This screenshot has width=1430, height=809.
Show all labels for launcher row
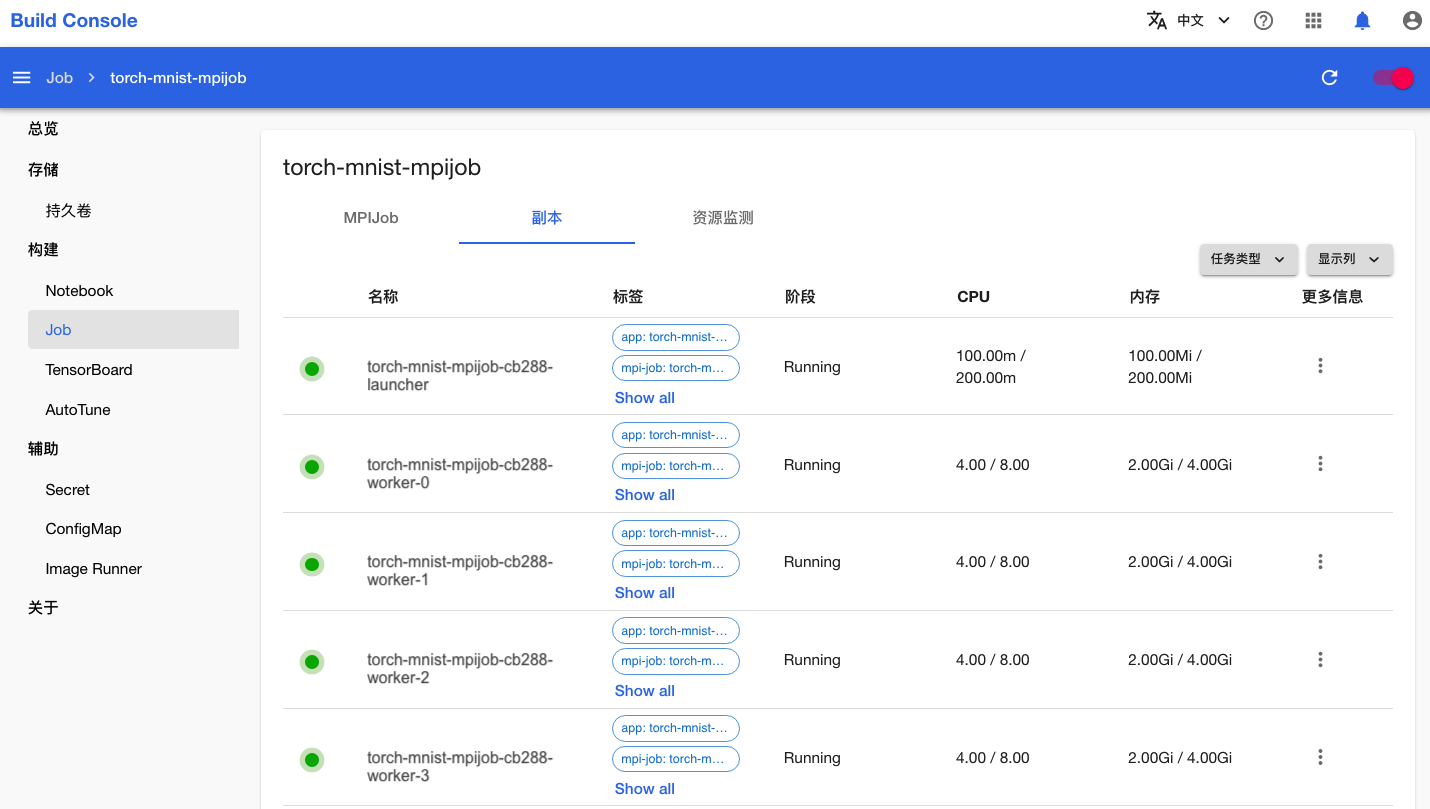[645, 398]
